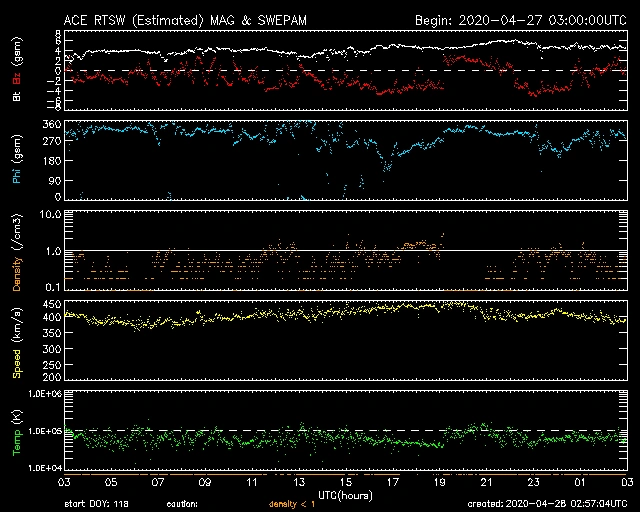Click hour 23 on the time axis
This screenshot has width=640, height=512.
click(534, 482)
